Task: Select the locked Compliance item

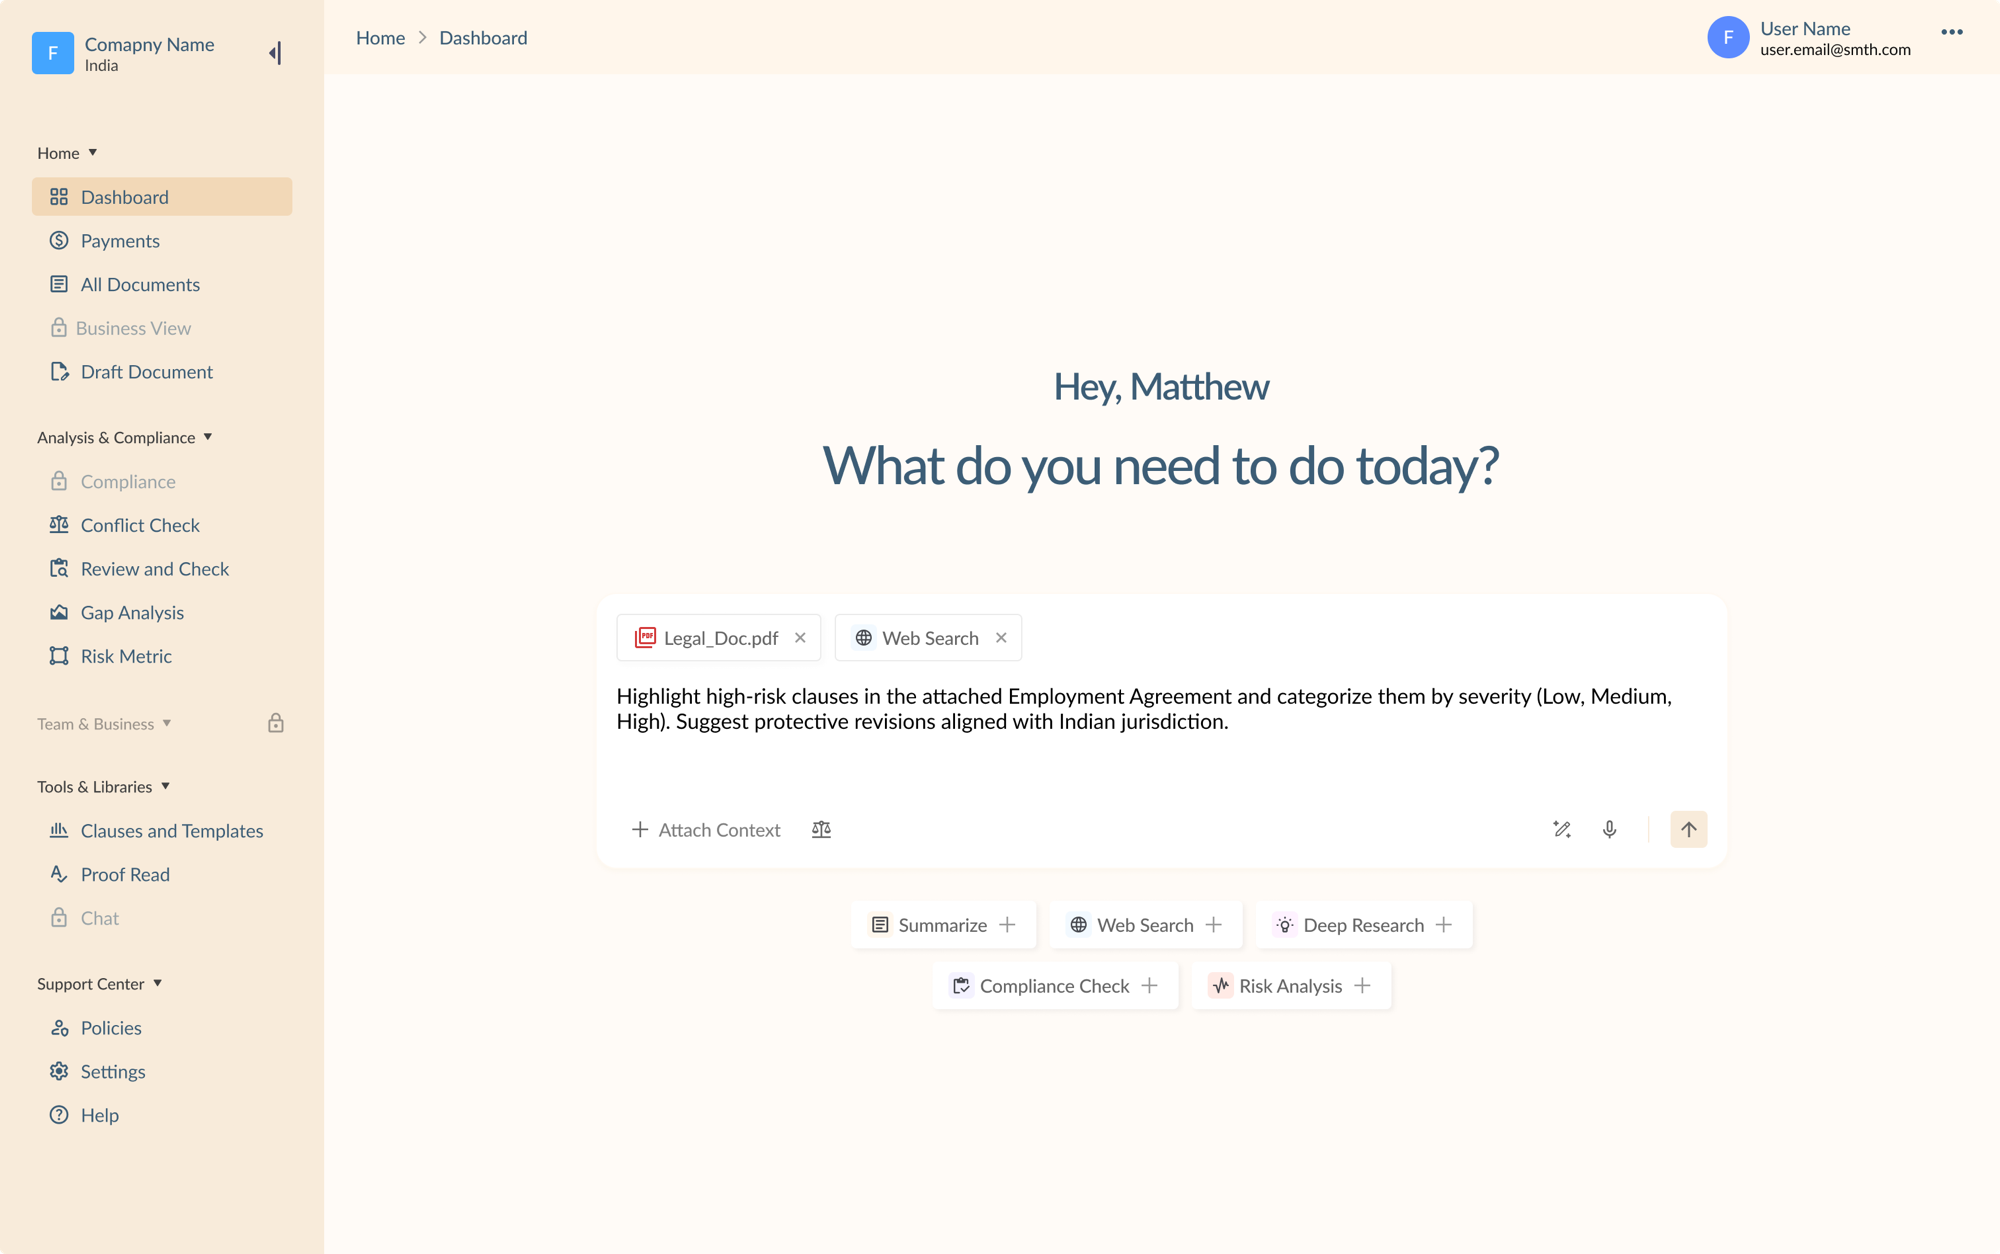Action: [162, 481]
